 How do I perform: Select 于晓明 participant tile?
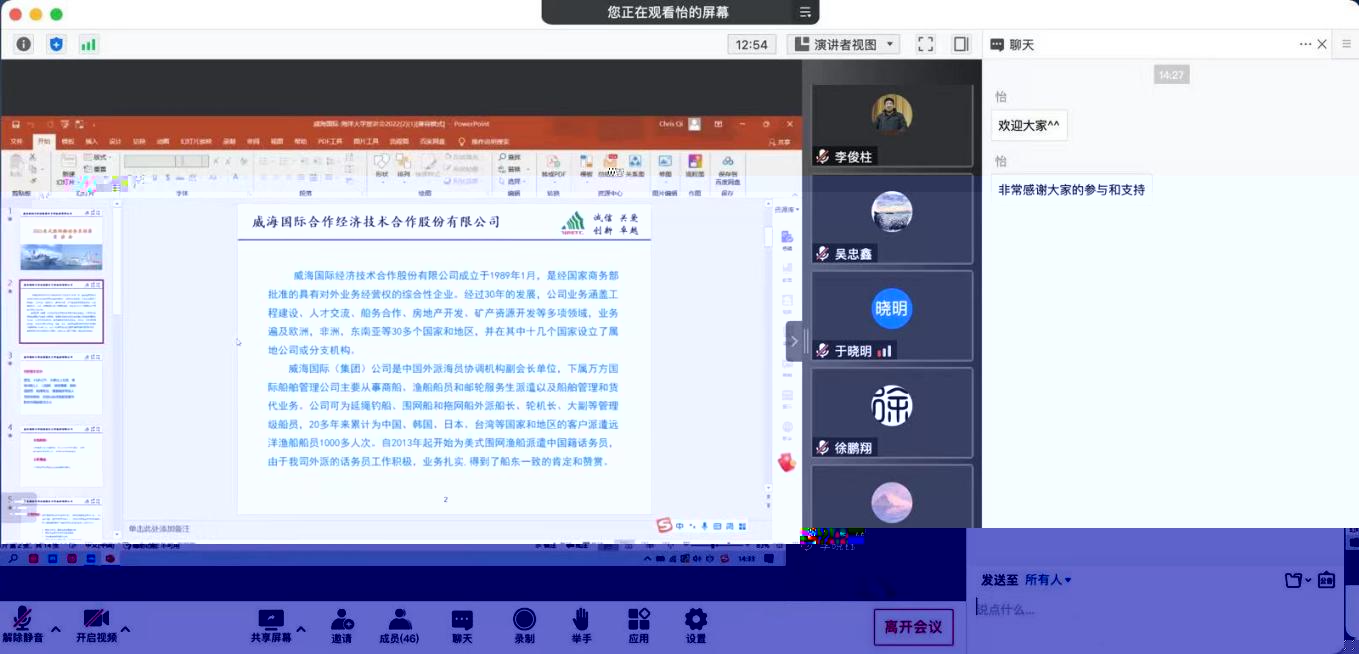click(892, 316)
